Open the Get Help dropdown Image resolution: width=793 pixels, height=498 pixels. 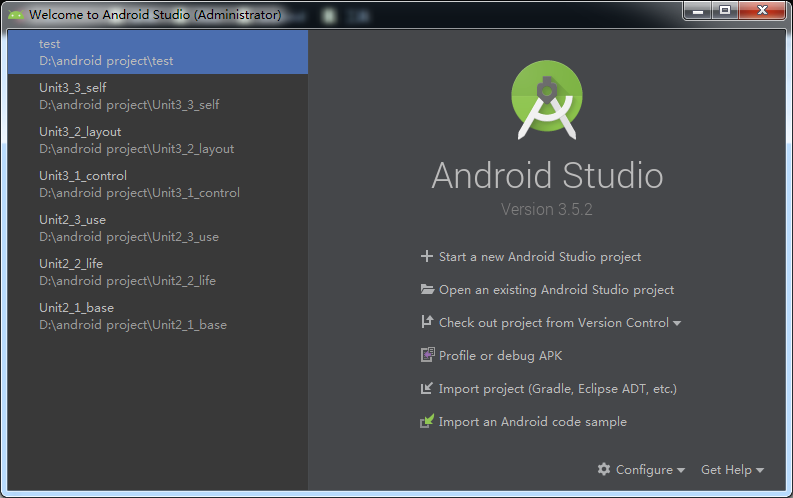point(732,470)
